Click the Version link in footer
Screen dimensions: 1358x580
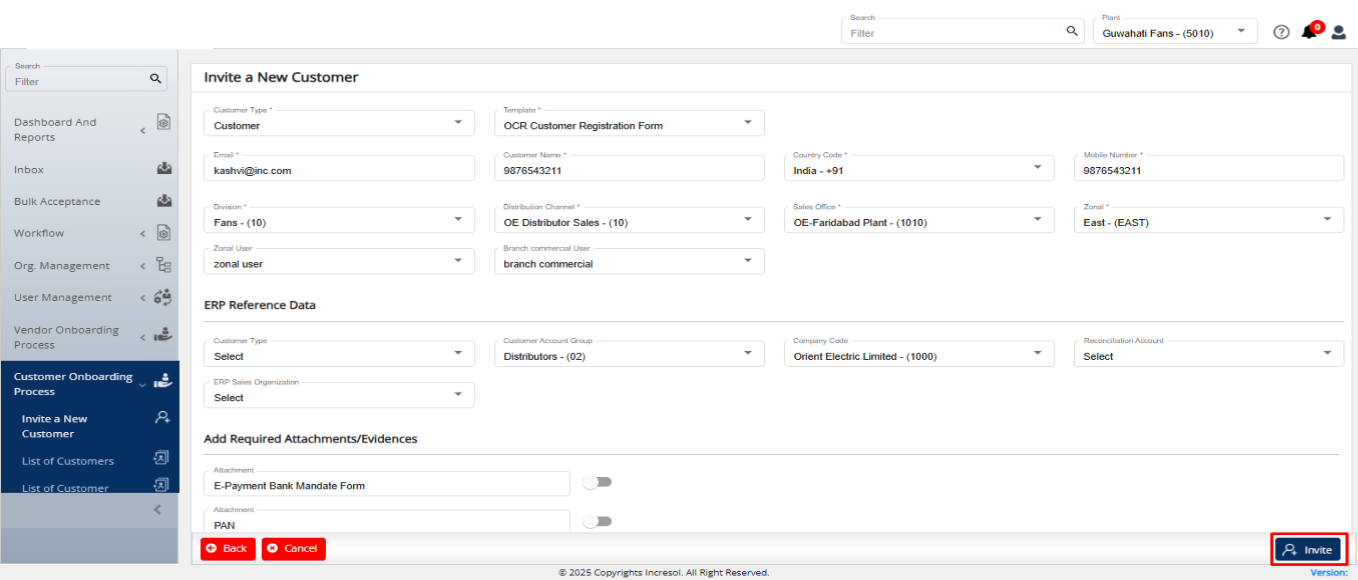tap(1329, 573)
